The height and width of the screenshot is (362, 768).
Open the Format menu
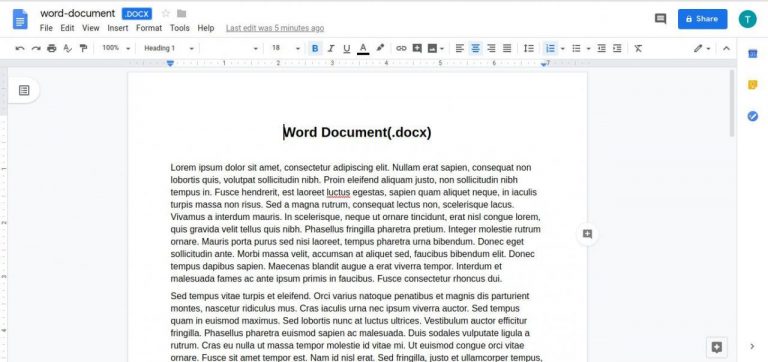point(149,28)
